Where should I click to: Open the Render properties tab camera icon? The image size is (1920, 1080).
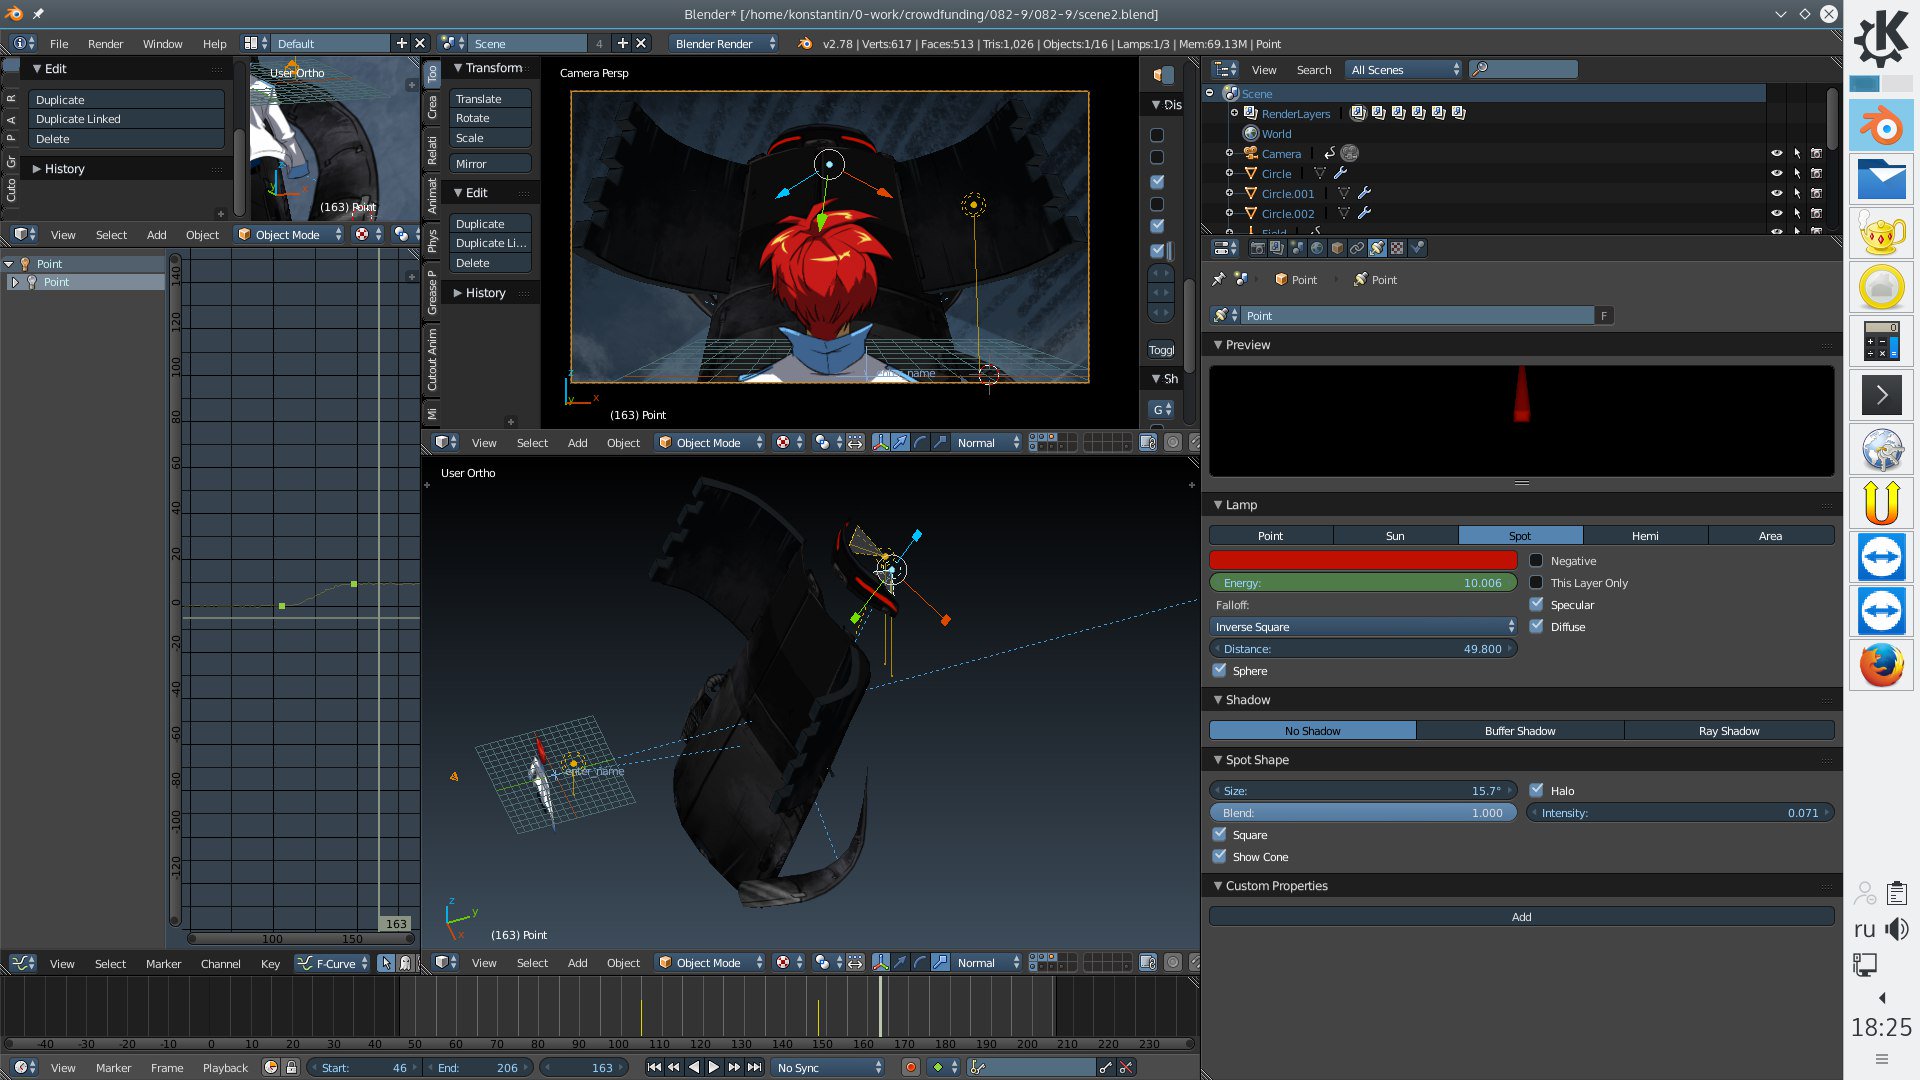[x=1258, y=248]
